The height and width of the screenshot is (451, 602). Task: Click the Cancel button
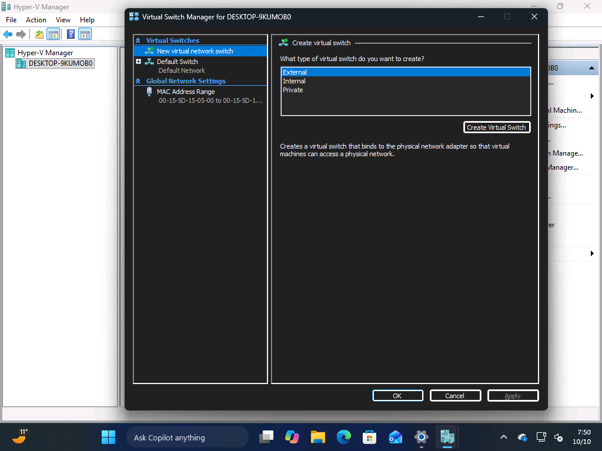(x=455, y=396)
